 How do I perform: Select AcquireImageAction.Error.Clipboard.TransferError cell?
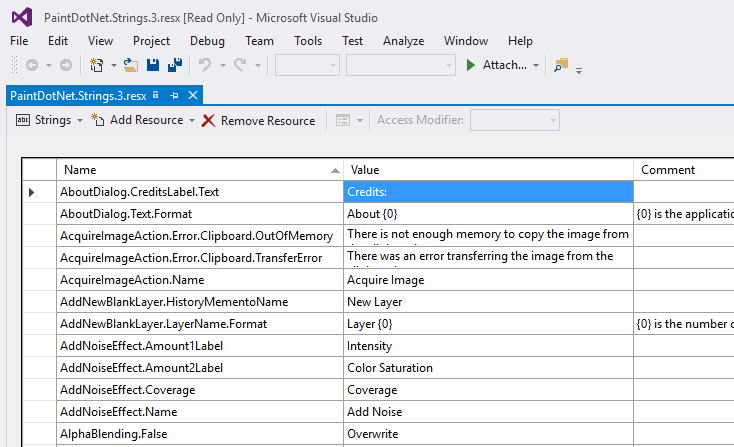point(200,258)
